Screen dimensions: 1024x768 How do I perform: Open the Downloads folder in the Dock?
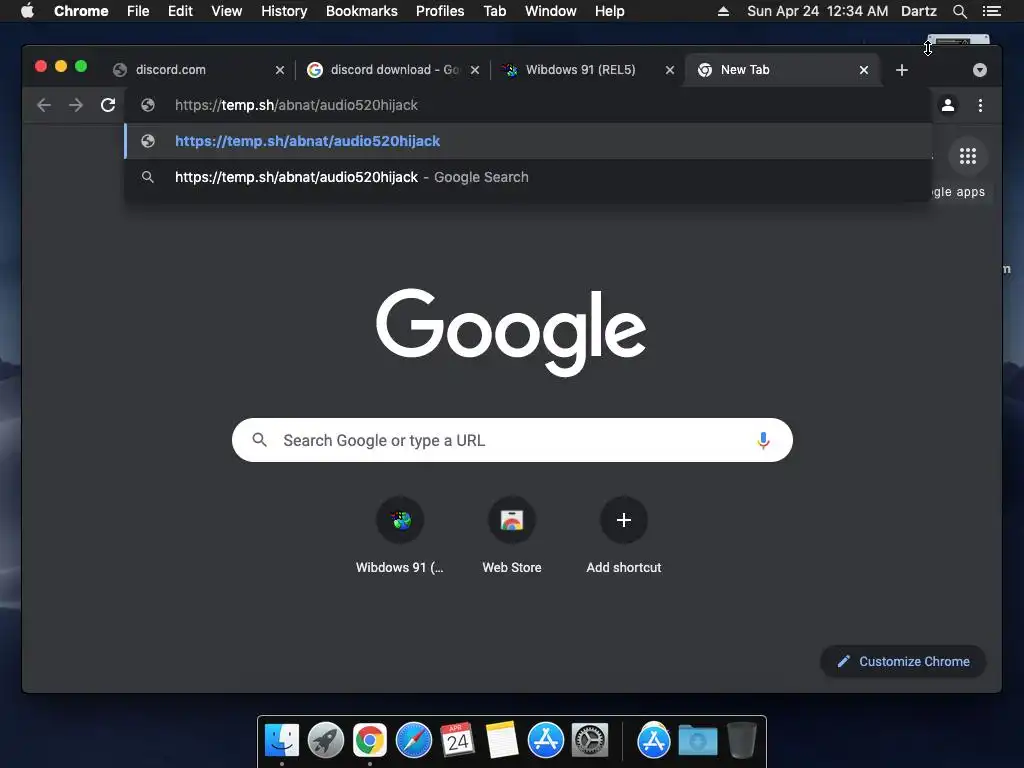pyautogui.click(x=697, y=741)
